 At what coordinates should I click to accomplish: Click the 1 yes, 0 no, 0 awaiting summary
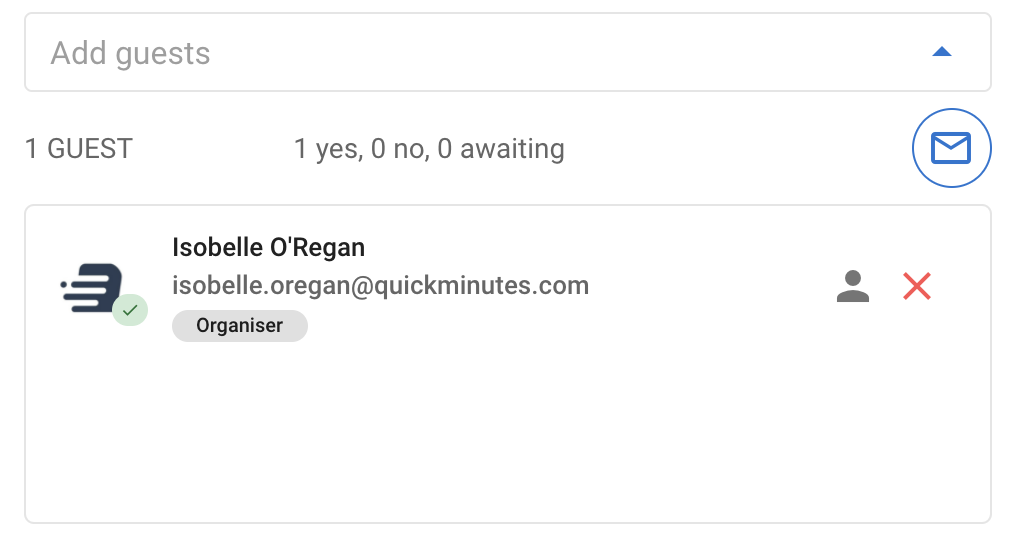429,149
